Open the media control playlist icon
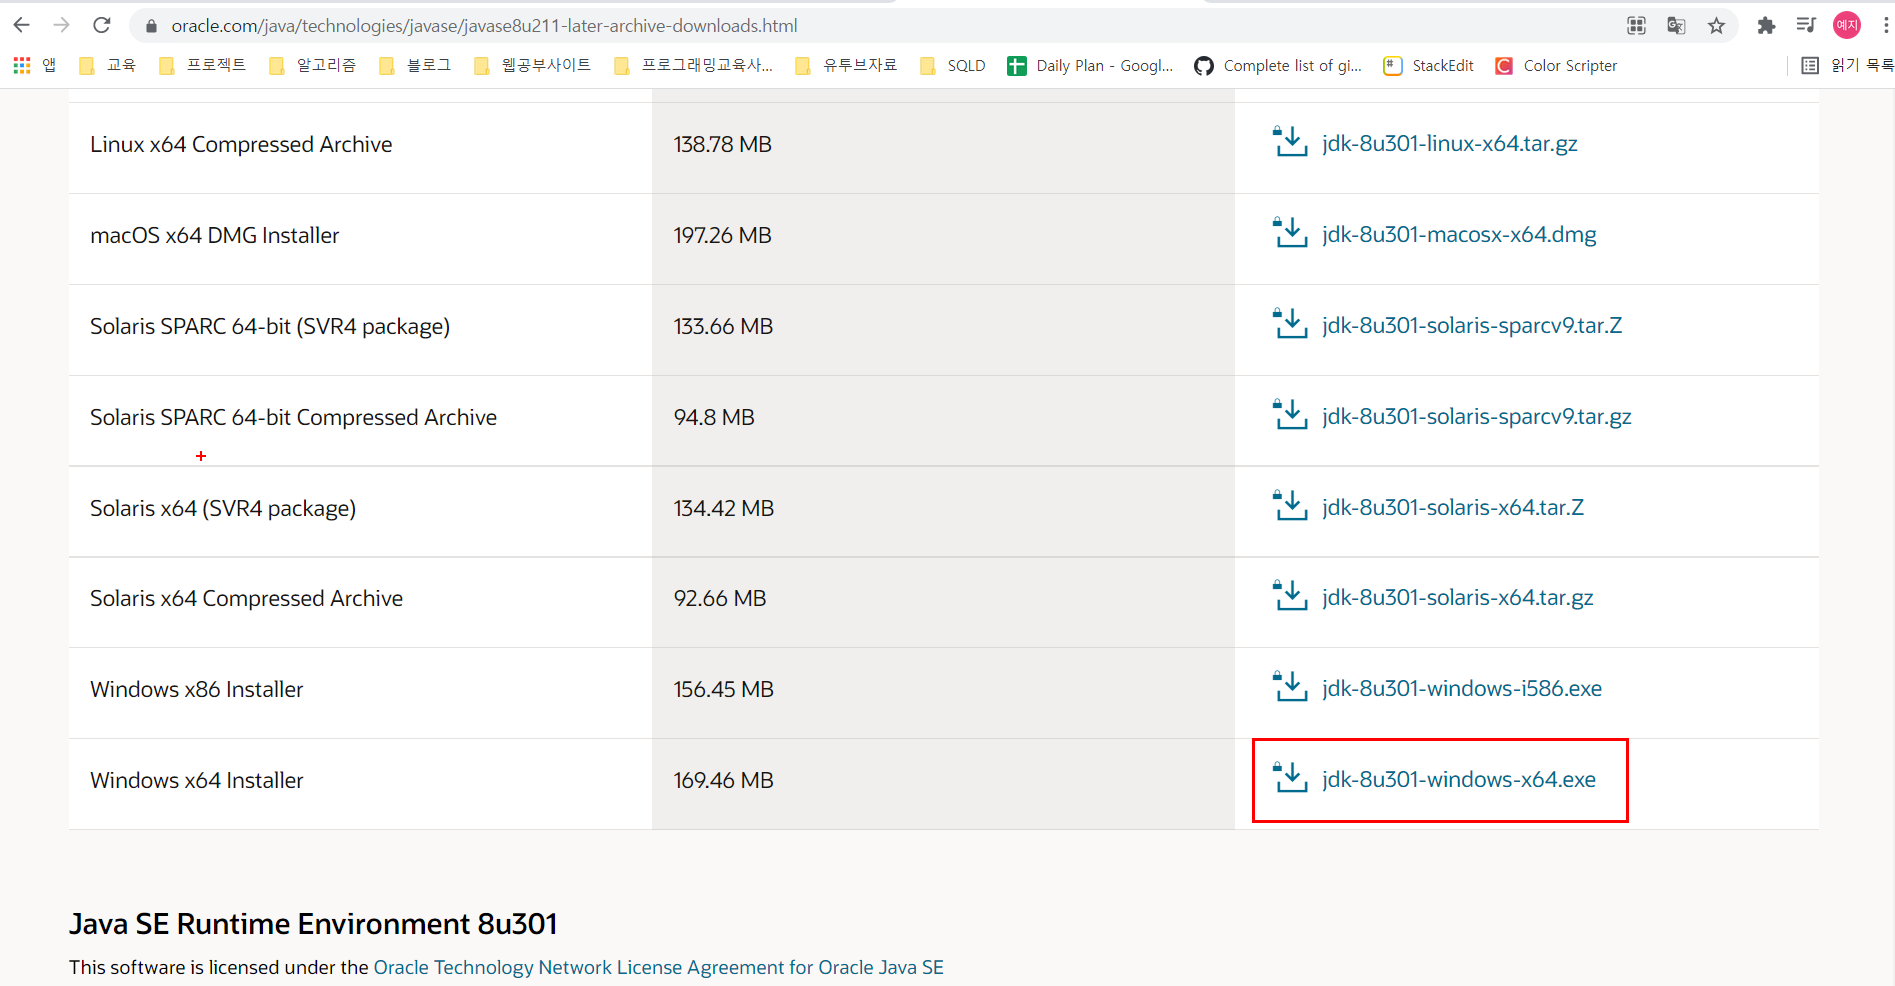Viewport: 1895px width, 986px height. (1806, 26)
